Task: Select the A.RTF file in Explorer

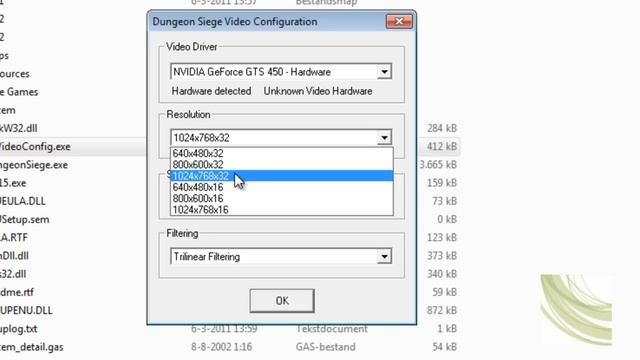Action: point(14,238)
